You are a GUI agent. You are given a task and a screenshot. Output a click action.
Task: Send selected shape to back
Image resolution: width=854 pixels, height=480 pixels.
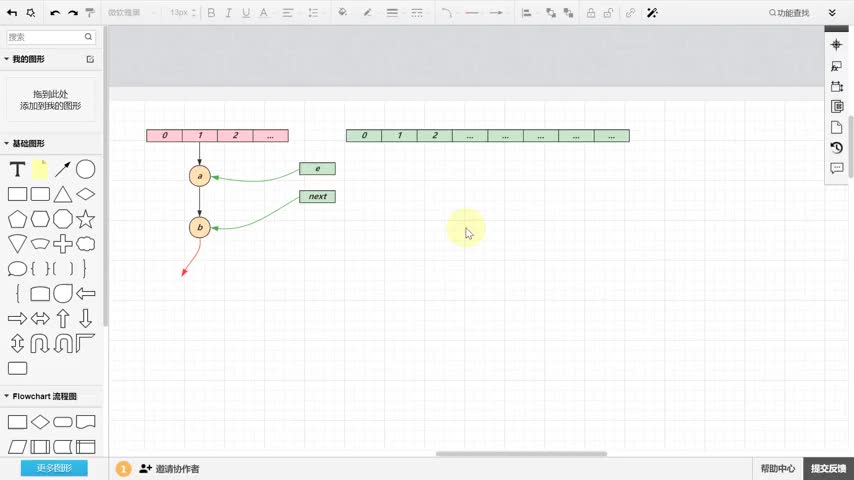pyautogui.click(x=569, y=13)
